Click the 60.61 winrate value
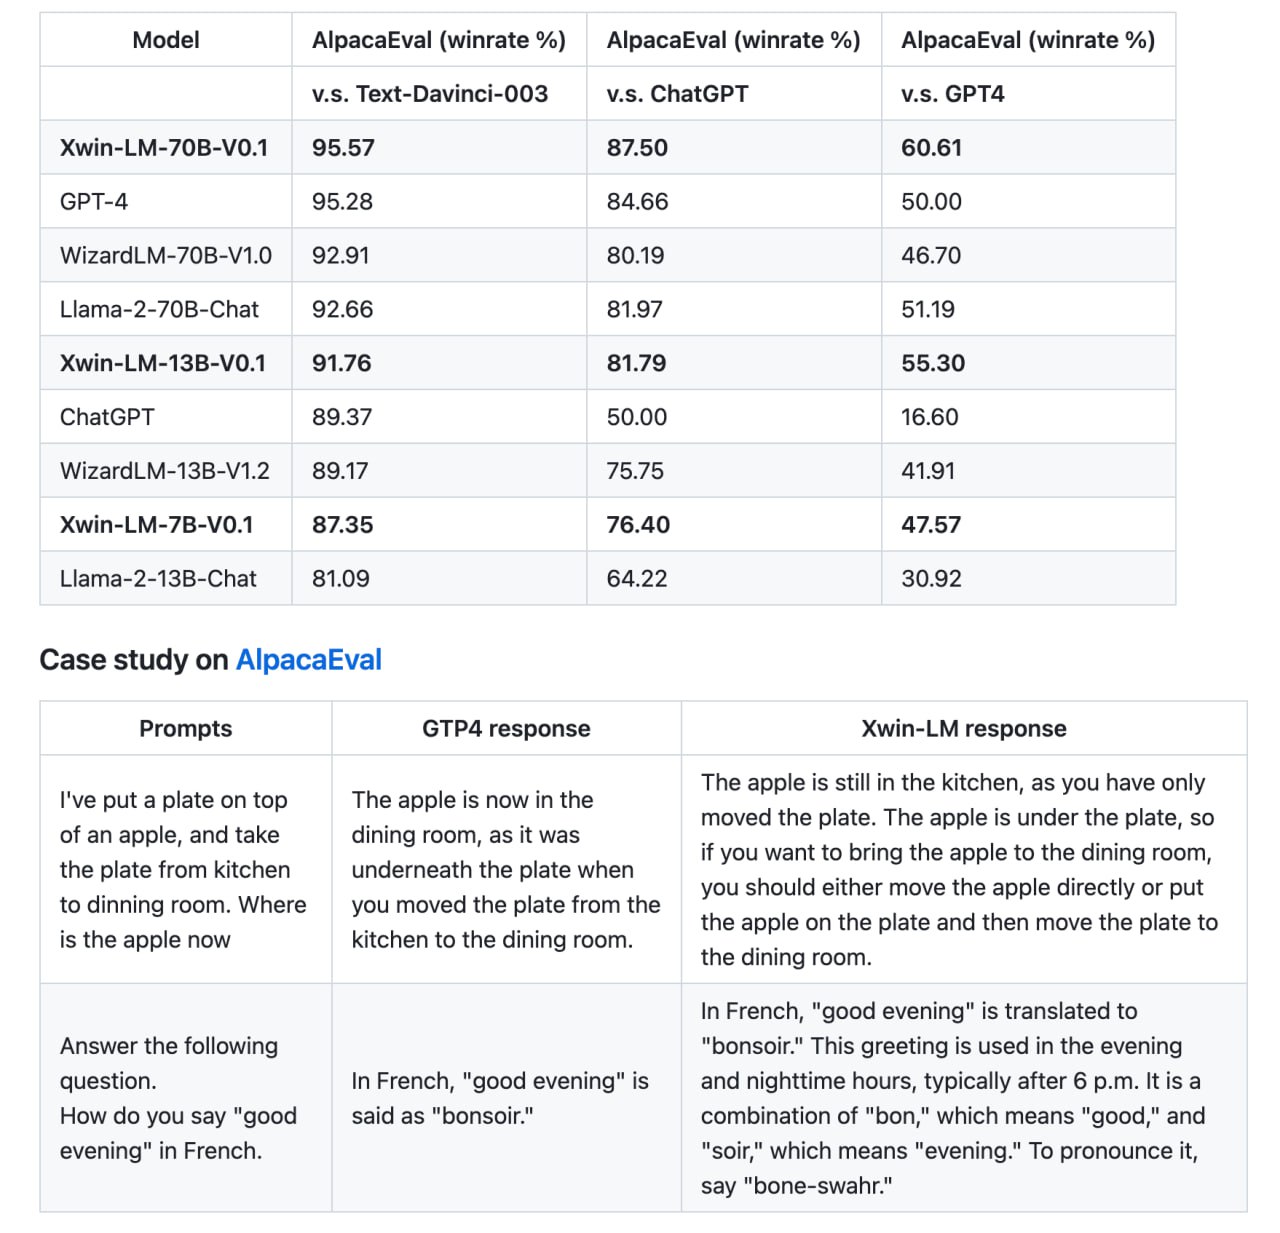1280x1233 pixels. point(931,148)
